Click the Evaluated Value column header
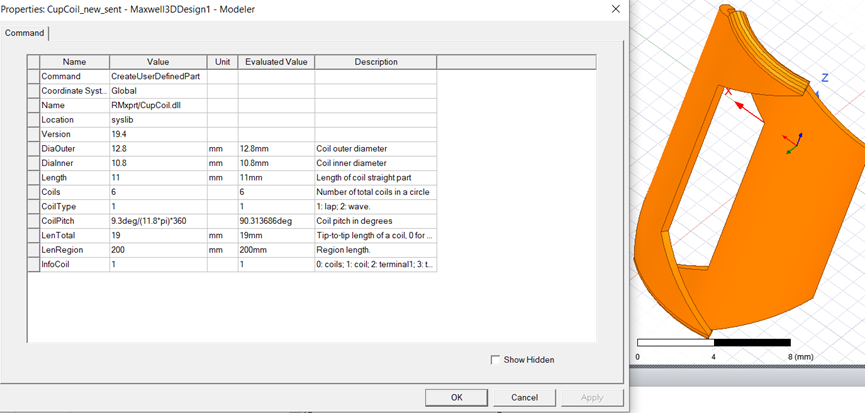This screenshot has height=413, width=865. pyautogui.click(x=276, y=62)
